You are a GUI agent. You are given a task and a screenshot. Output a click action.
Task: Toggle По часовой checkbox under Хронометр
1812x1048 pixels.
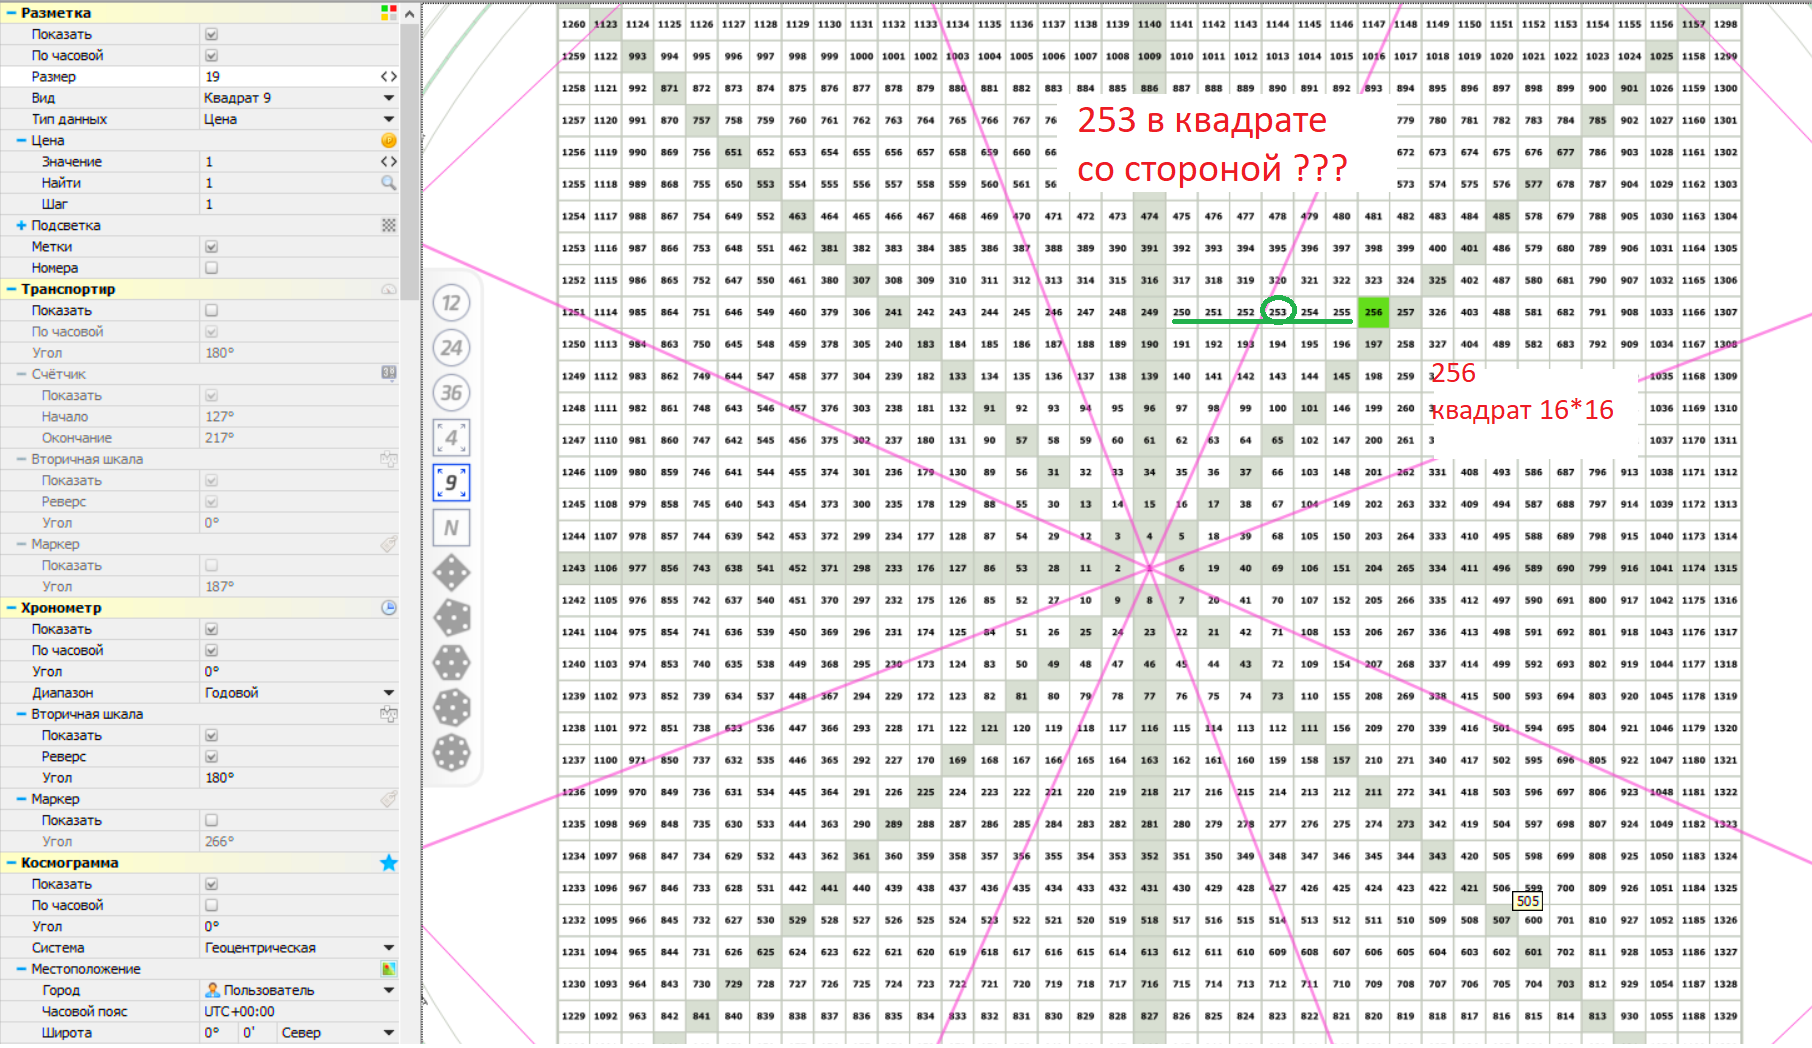(x=211, y=650)
